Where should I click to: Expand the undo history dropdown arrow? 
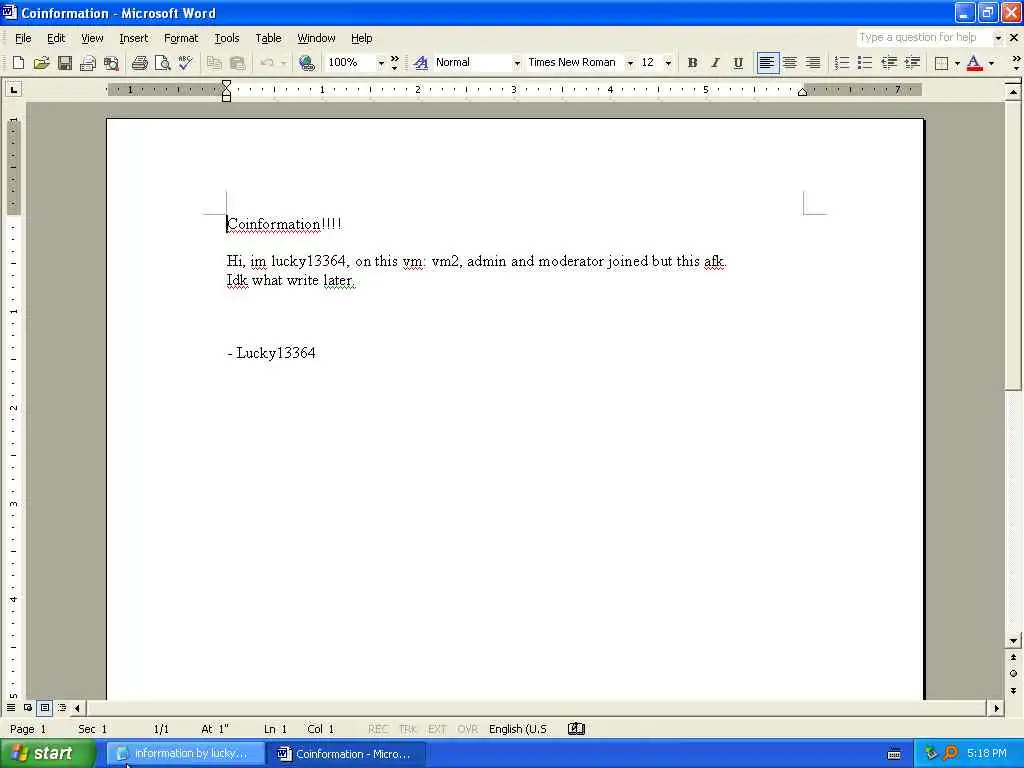click(283, 63)
